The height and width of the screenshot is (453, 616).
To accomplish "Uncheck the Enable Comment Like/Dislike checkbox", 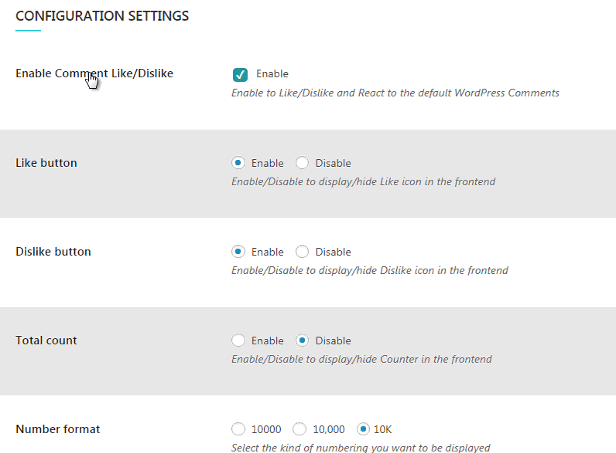I will click(x=240, y=74).
